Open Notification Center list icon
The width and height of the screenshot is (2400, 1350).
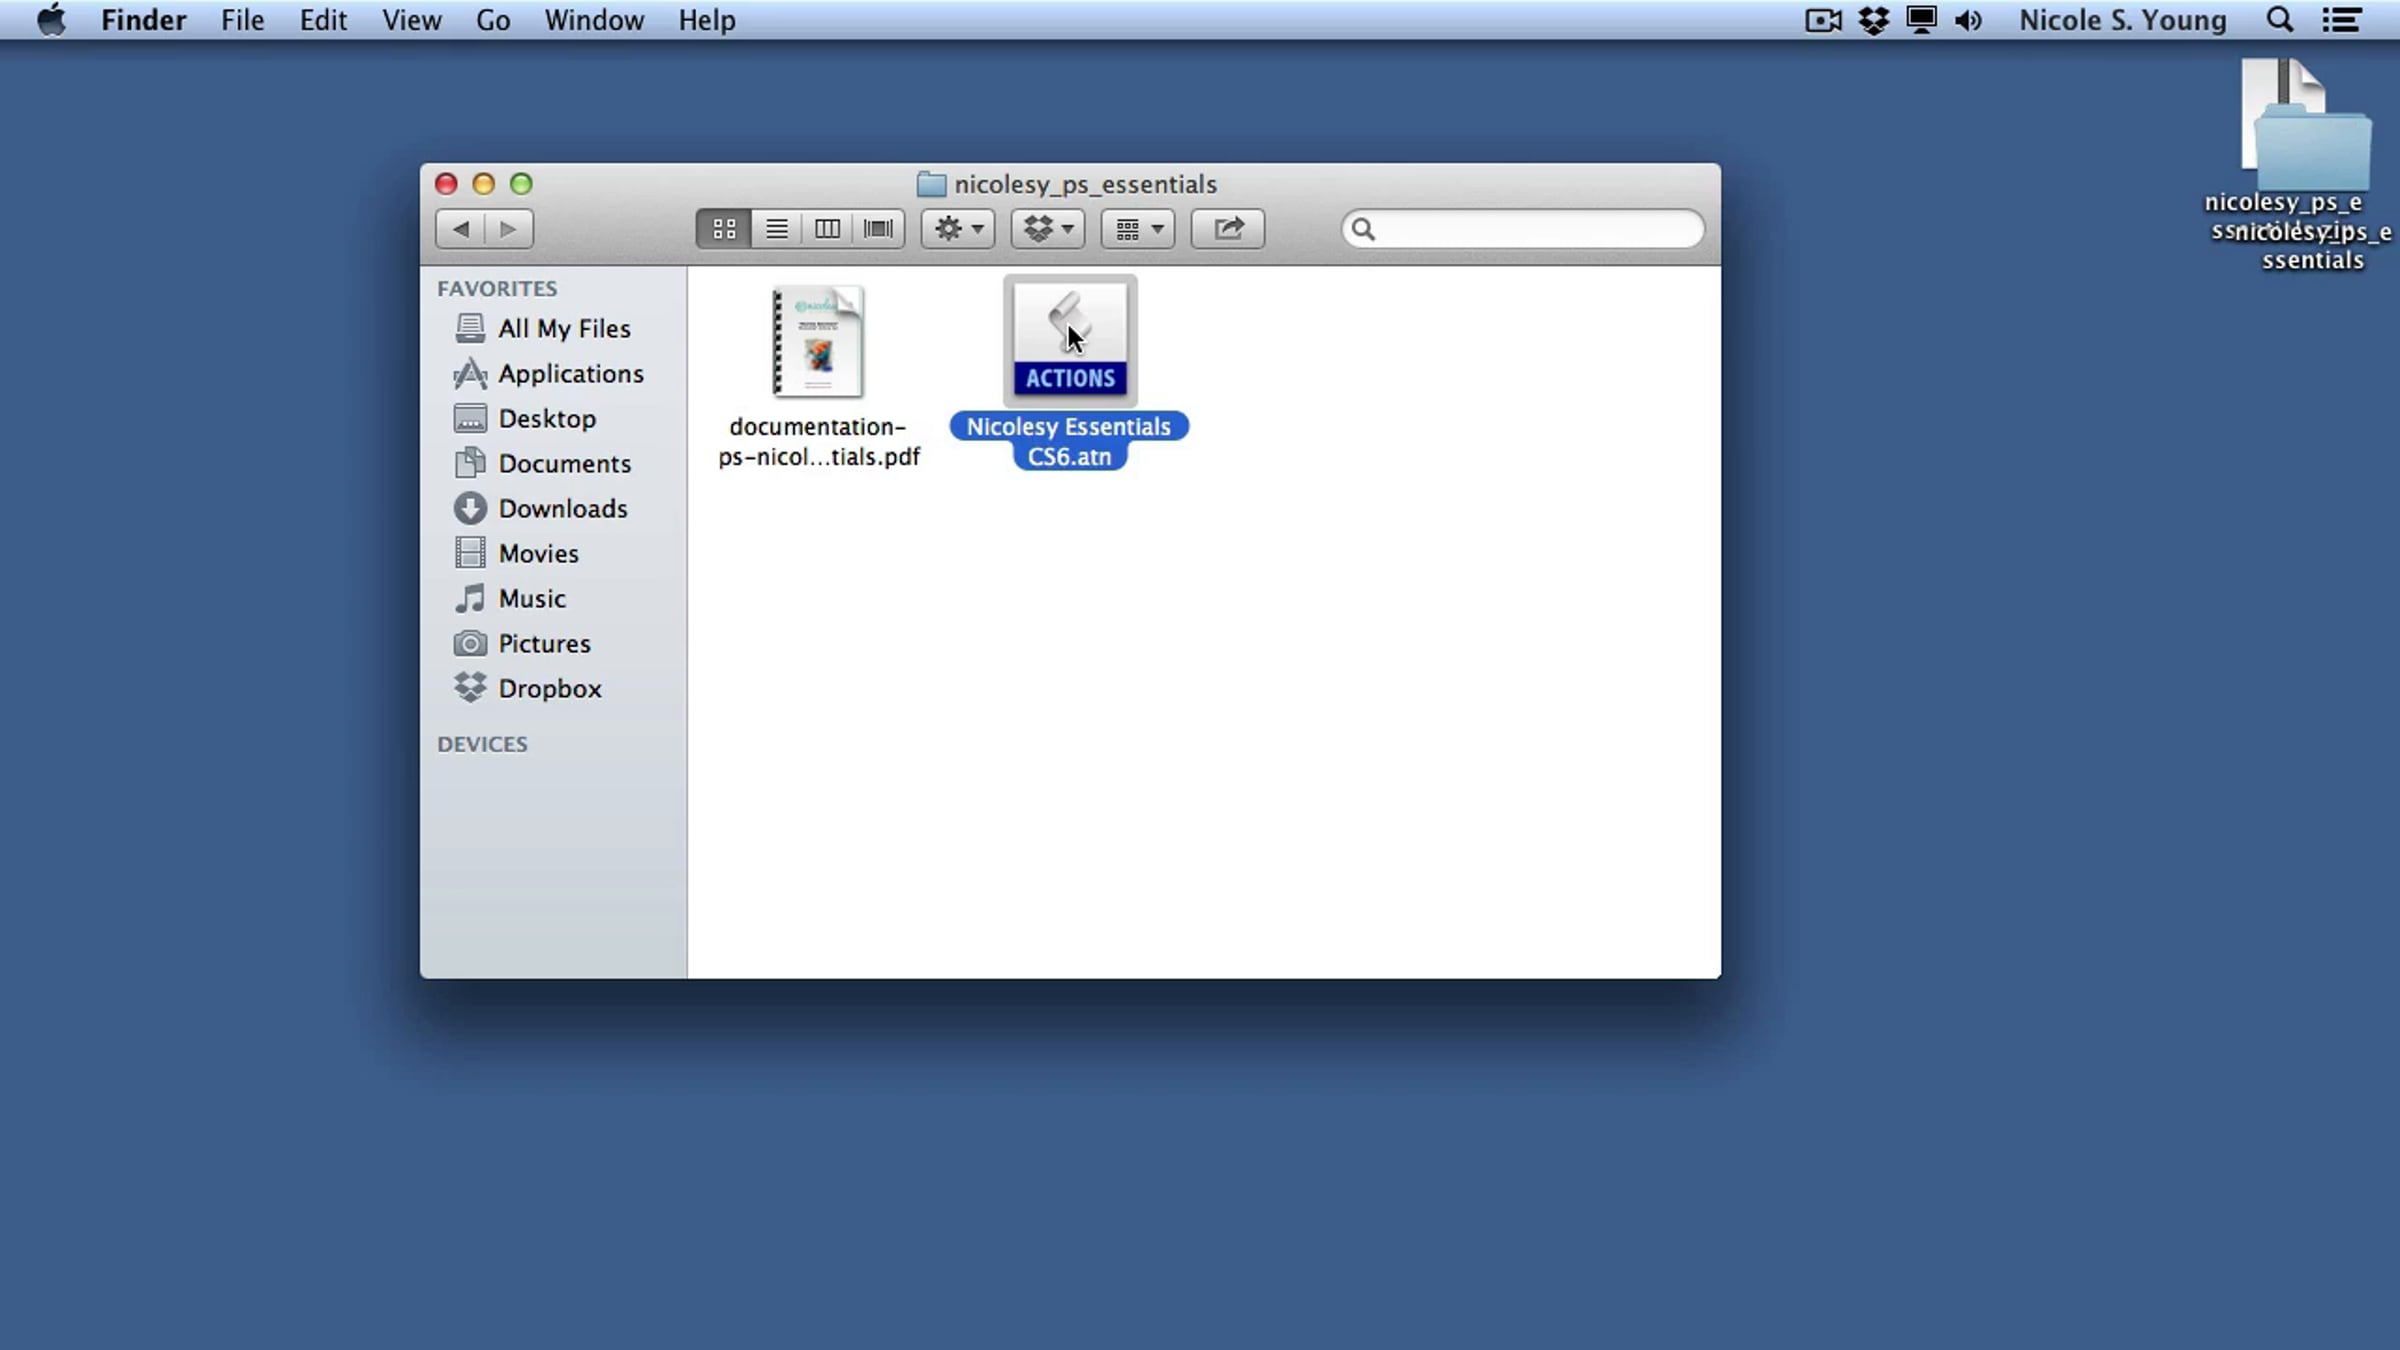pyautogui.click(x=2341, y=20)
